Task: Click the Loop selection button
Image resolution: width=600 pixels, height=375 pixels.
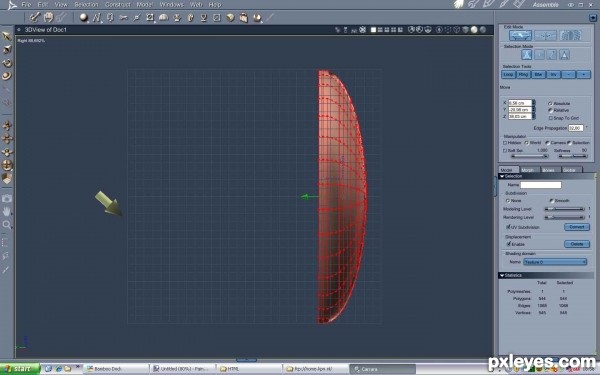Action: [508, 75]
